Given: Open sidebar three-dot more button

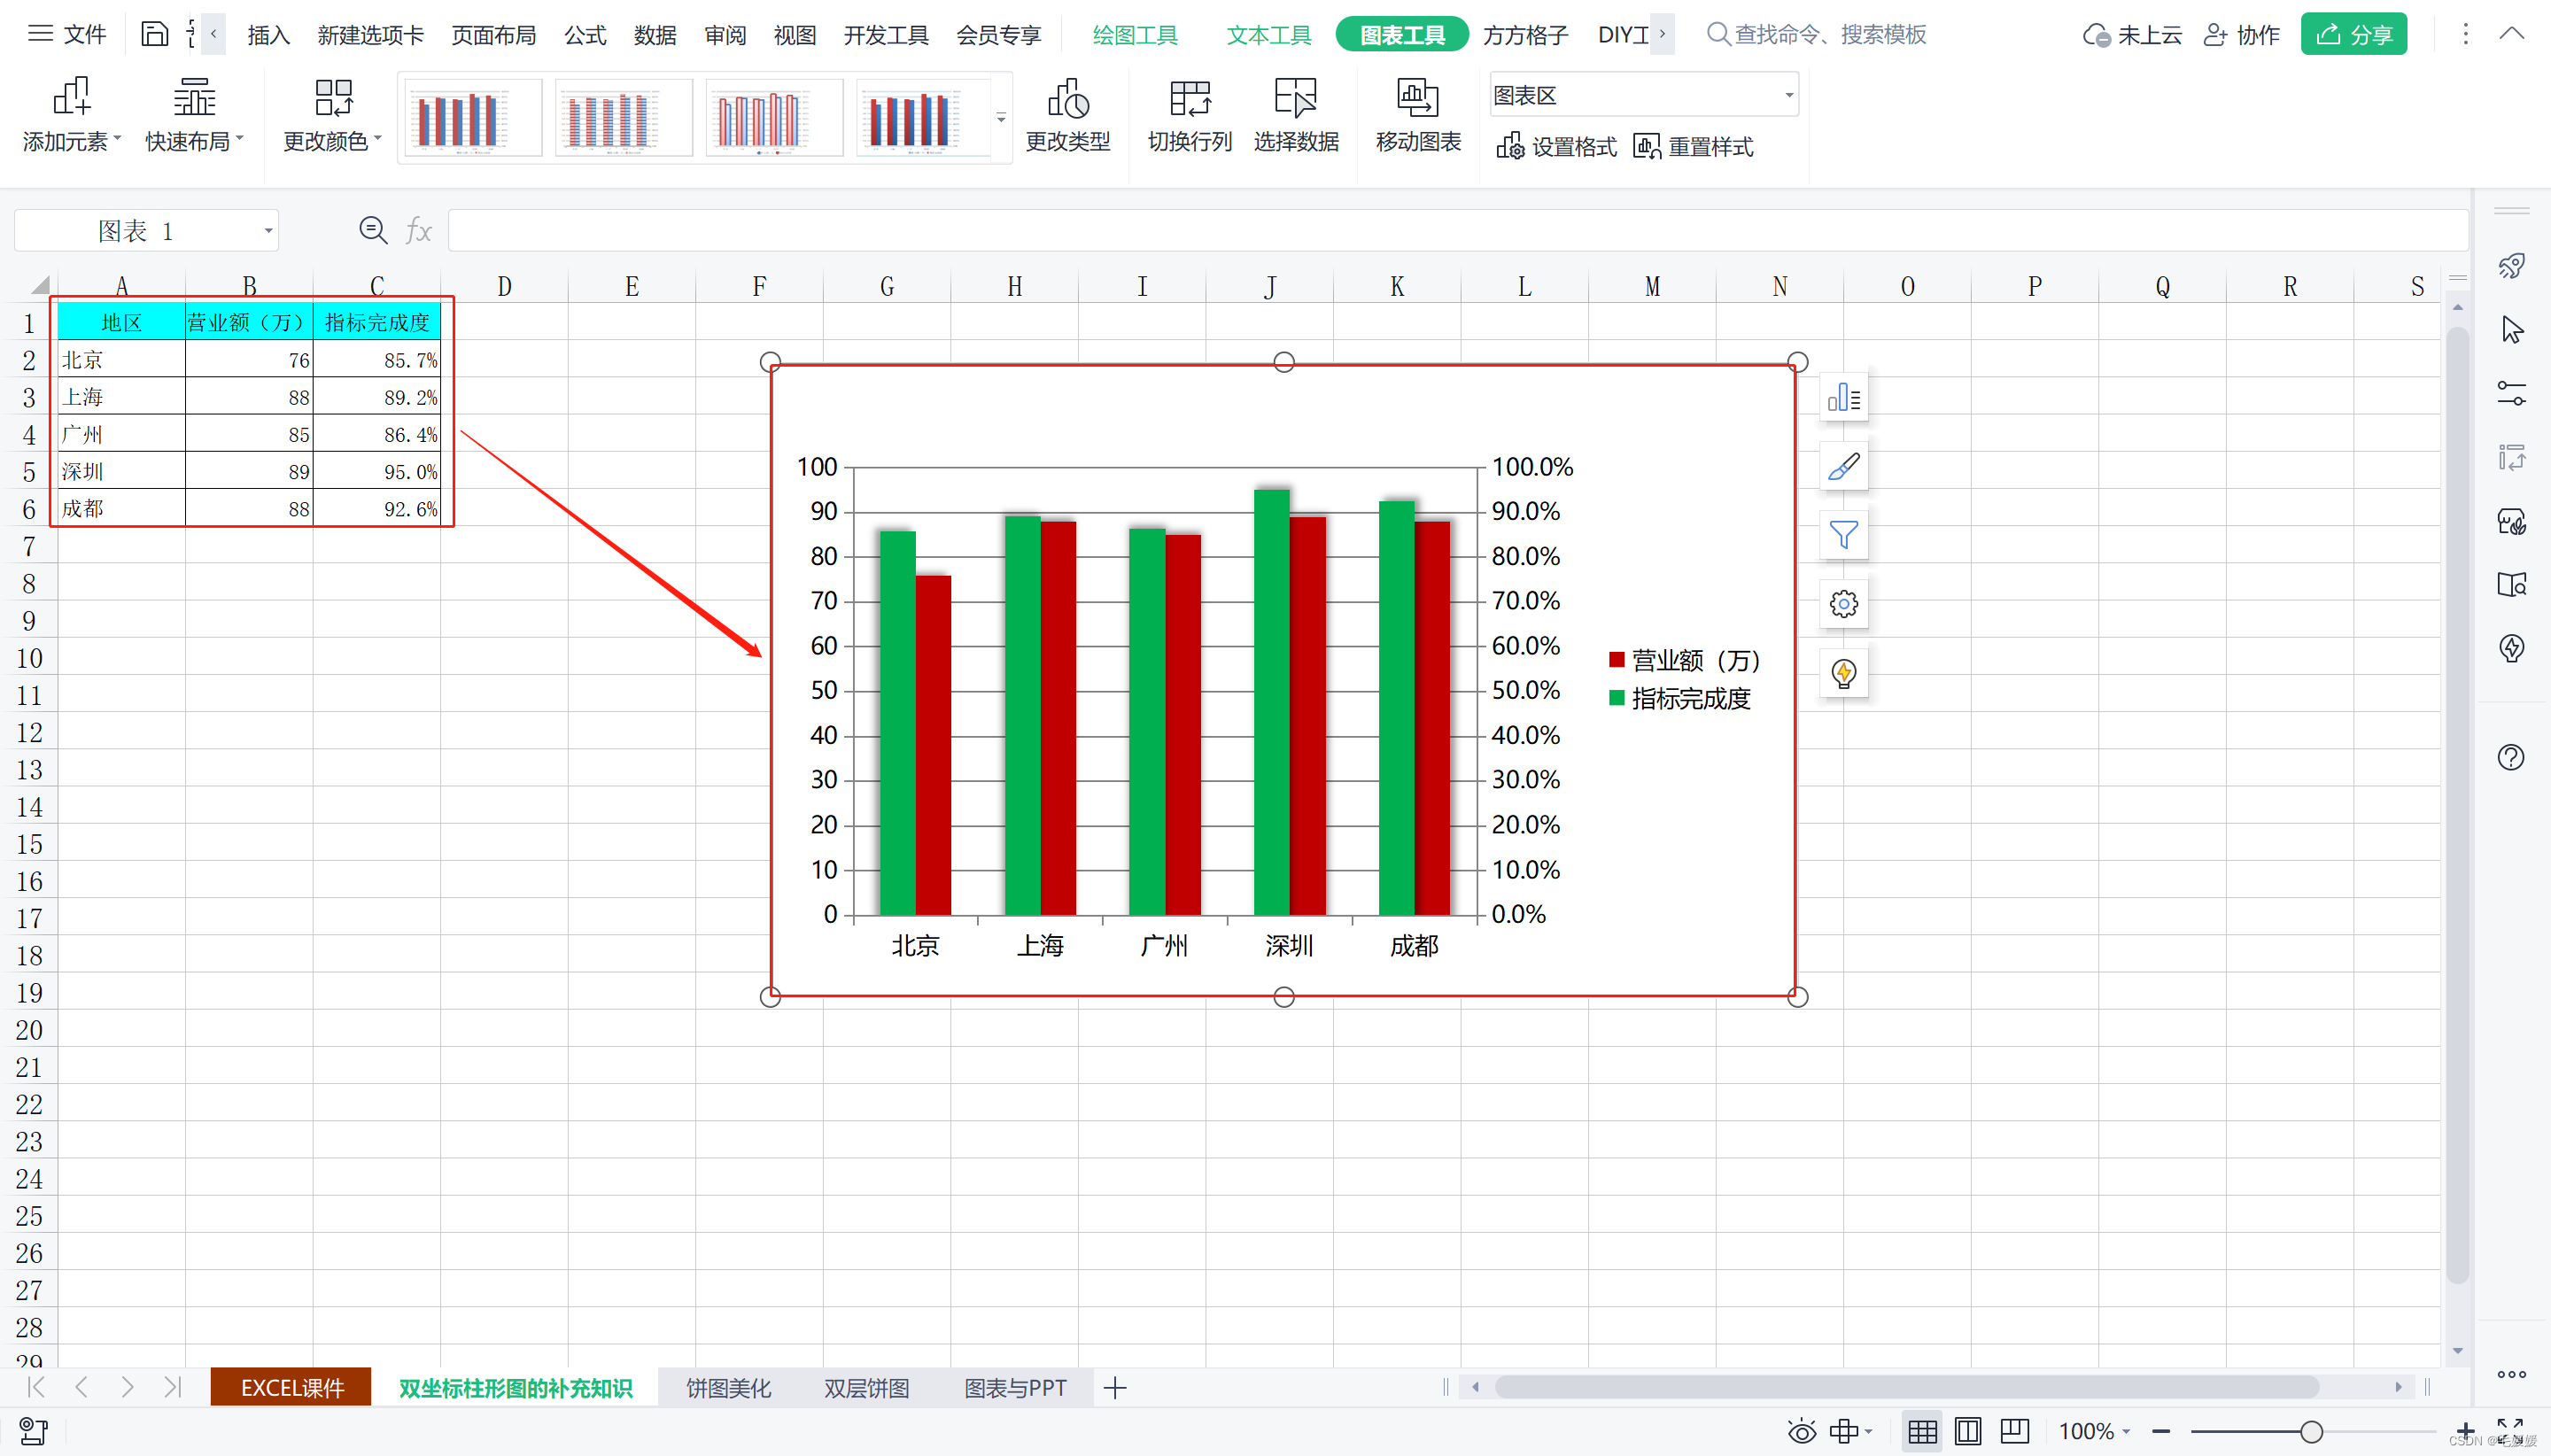Looking at the screenshot, I should click(2511, 1374).
